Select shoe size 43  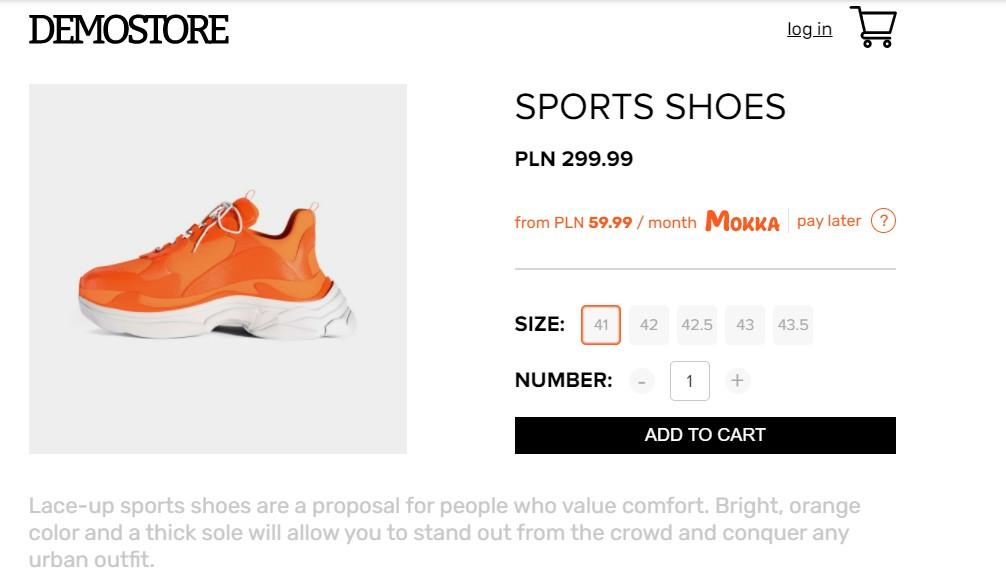tap(745, 325)
